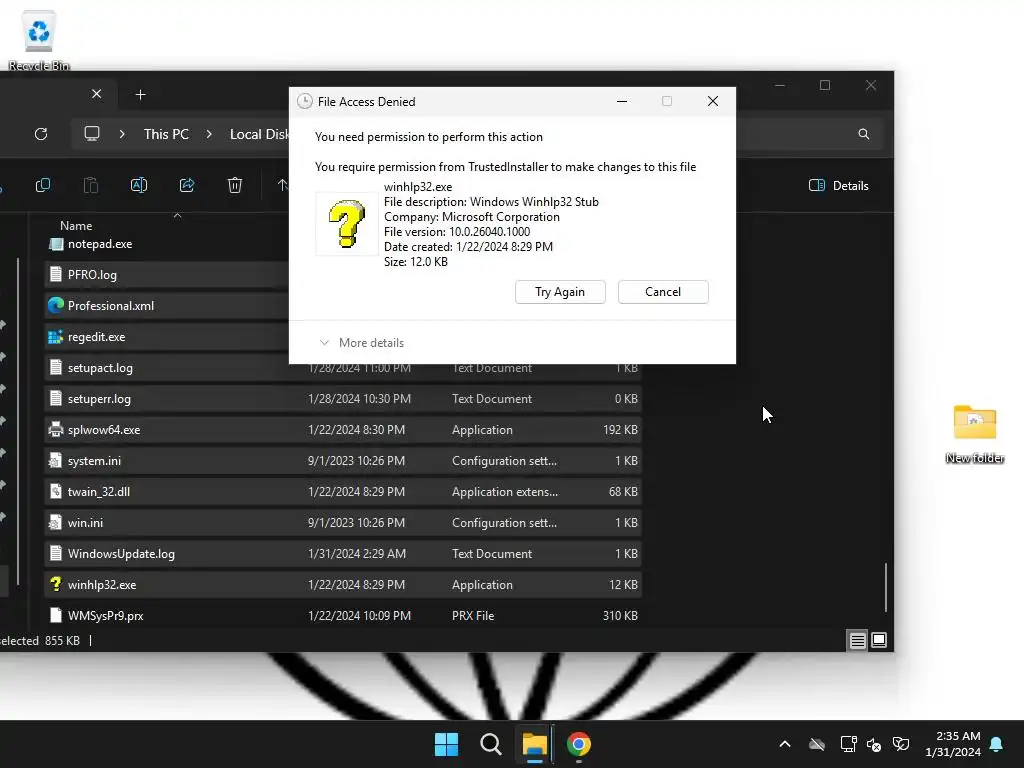The height and width of the screenshot is (768, 1024).
Task: Click the File Explorer taskbar icon
Action: point(534,744)
